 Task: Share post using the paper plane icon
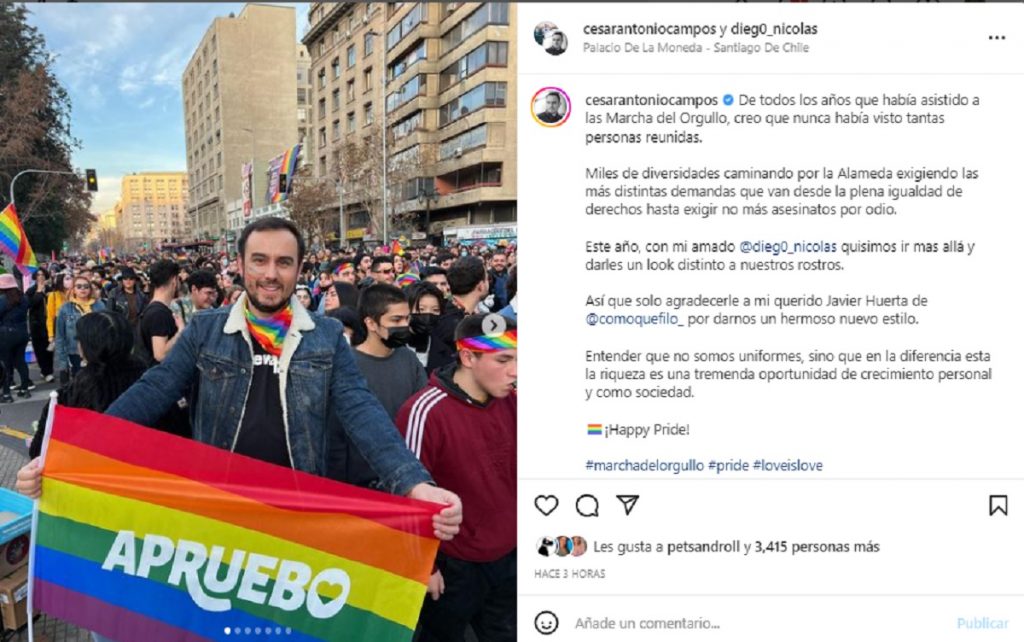pyautogui.click(x=628, y=505)
